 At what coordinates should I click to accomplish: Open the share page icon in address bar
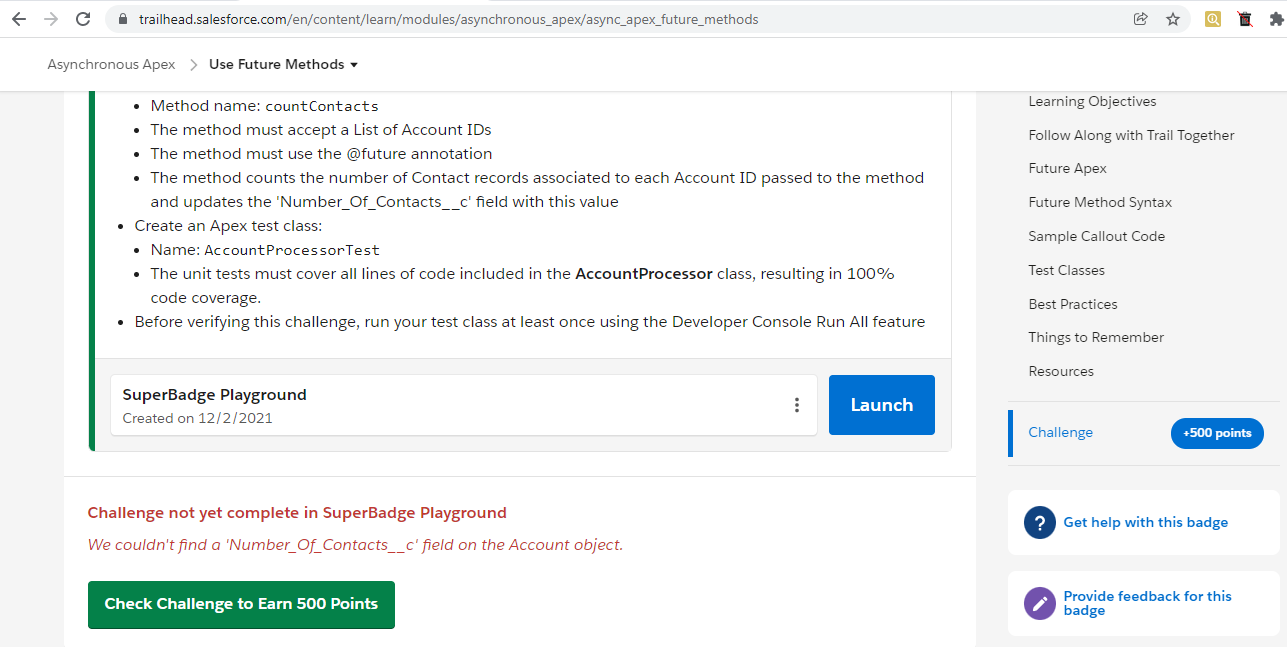[x=1140, y=19]
